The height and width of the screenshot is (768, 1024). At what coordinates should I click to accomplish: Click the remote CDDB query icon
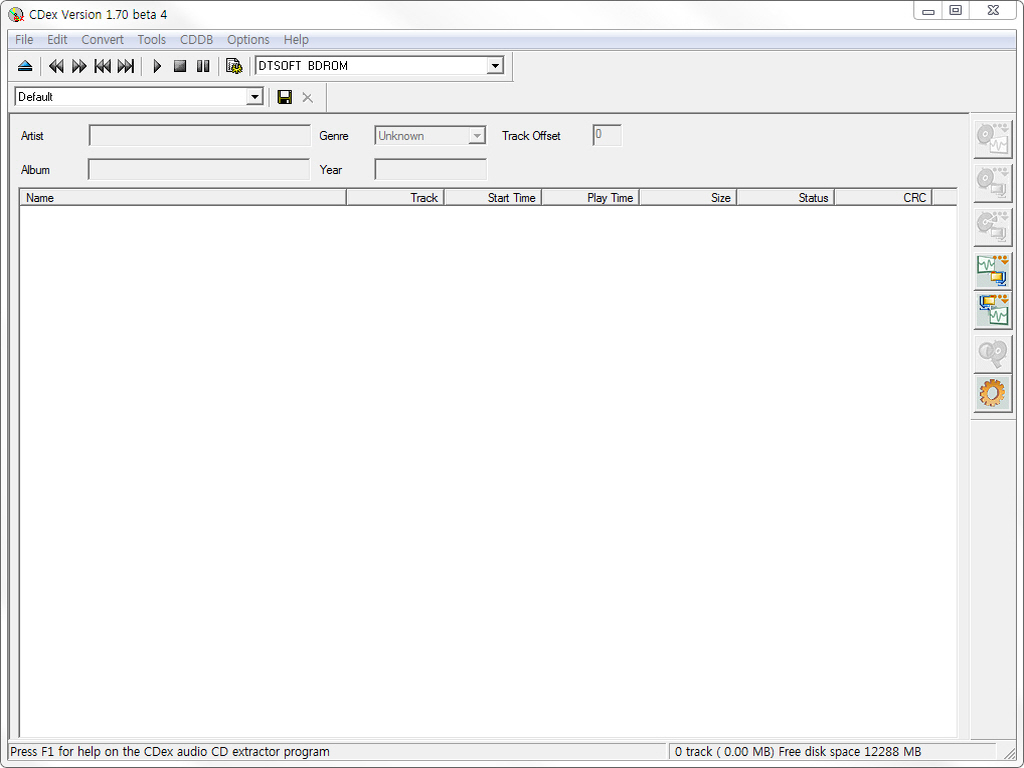tap(993, 354)
